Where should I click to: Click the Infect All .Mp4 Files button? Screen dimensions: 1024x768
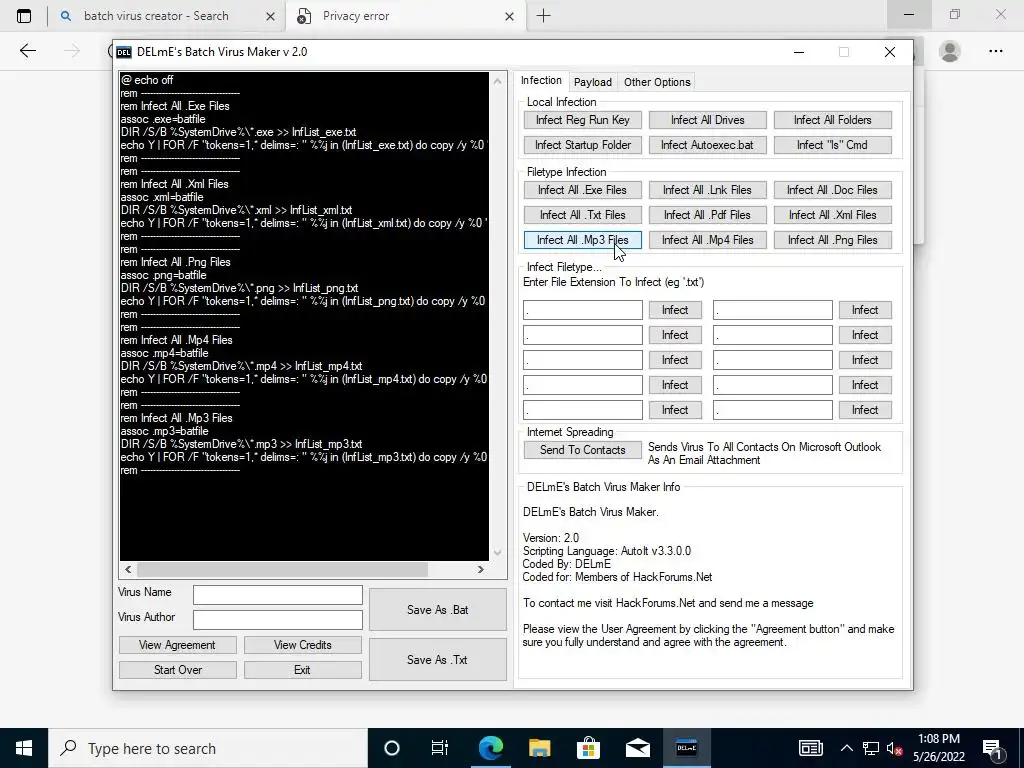[x=707, y=240]
